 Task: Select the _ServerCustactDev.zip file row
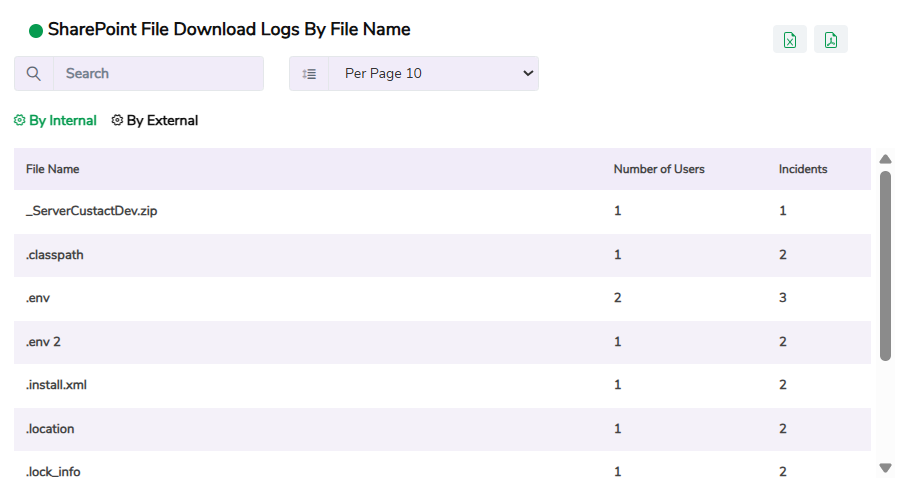click(x=92, y=211)
